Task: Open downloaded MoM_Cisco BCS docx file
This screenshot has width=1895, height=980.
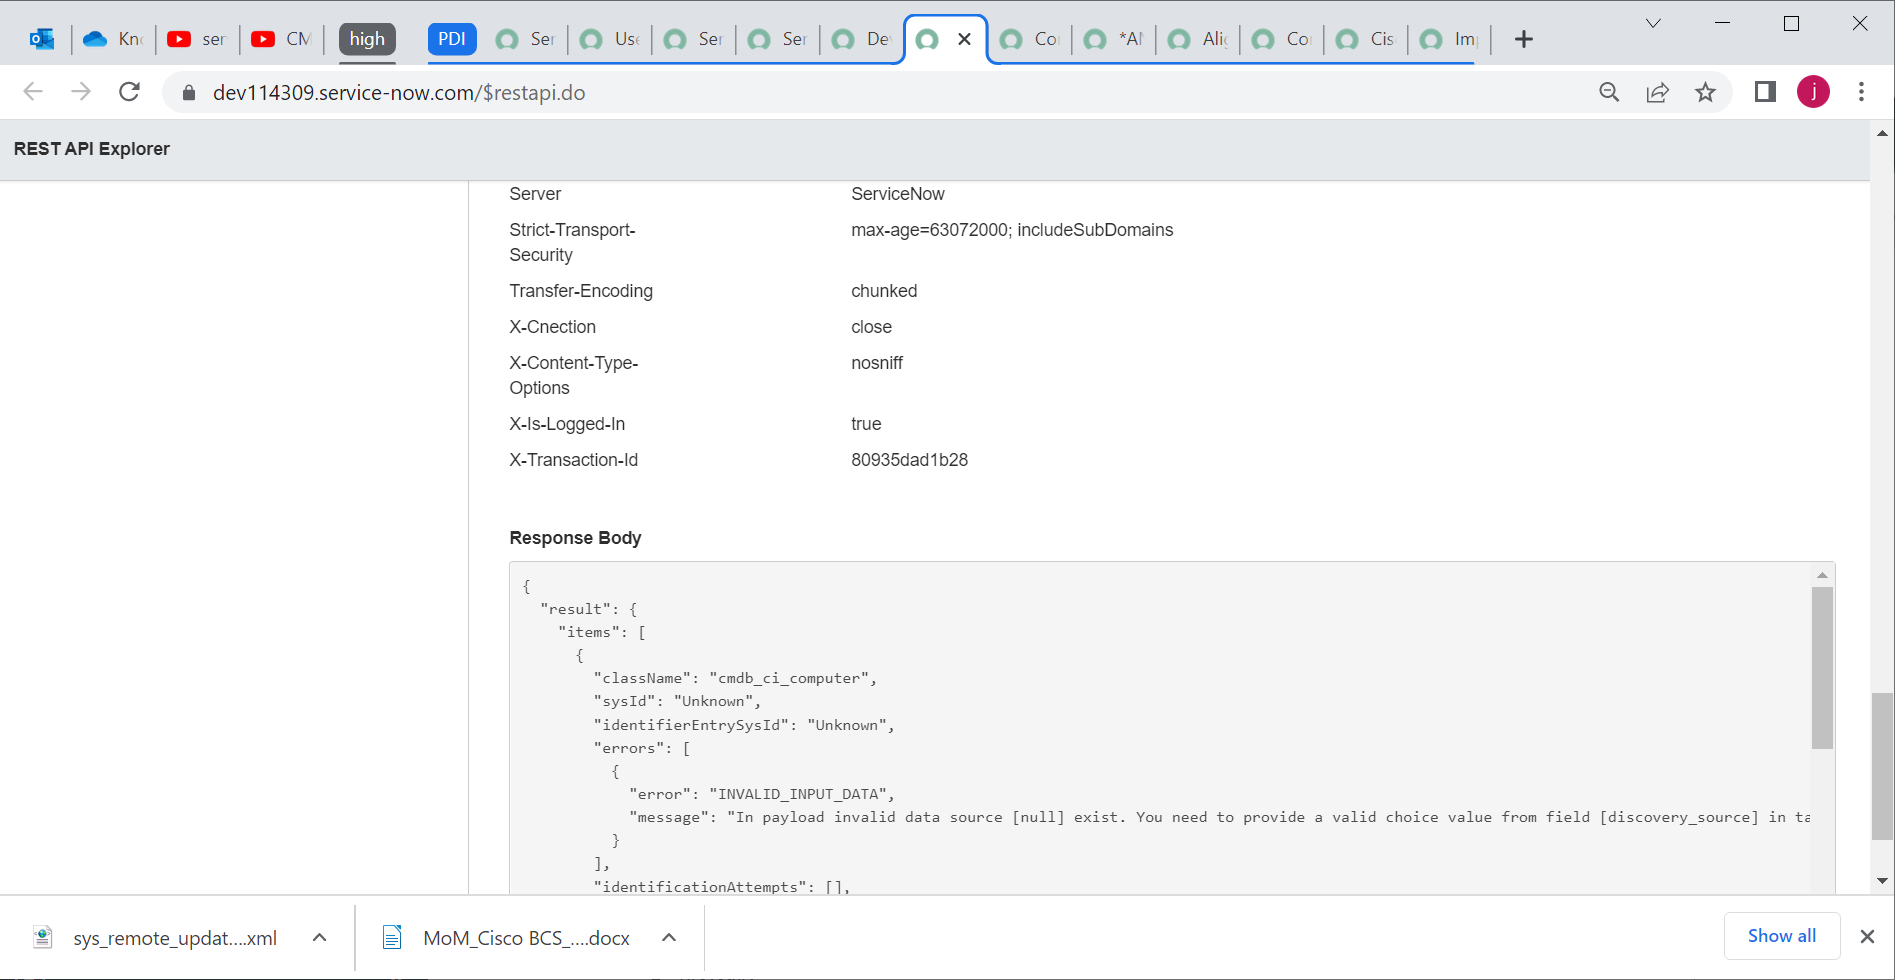Action: pyautogui.click(x=508, y=938)
